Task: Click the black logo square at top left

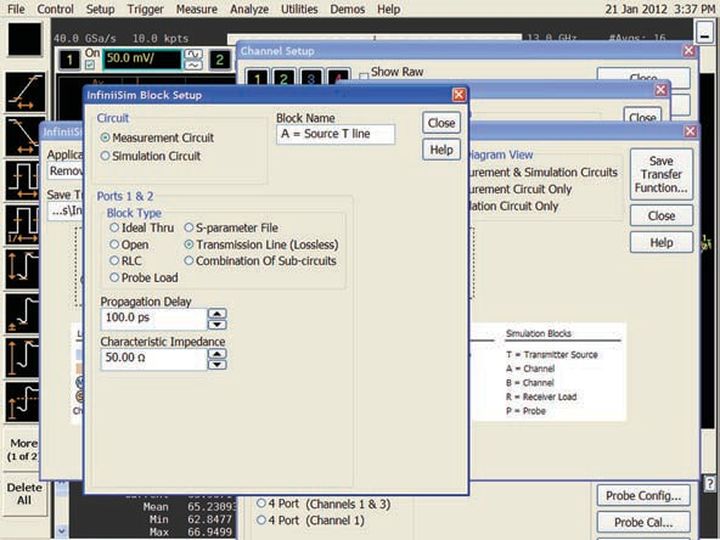Action: coord(25,39)
